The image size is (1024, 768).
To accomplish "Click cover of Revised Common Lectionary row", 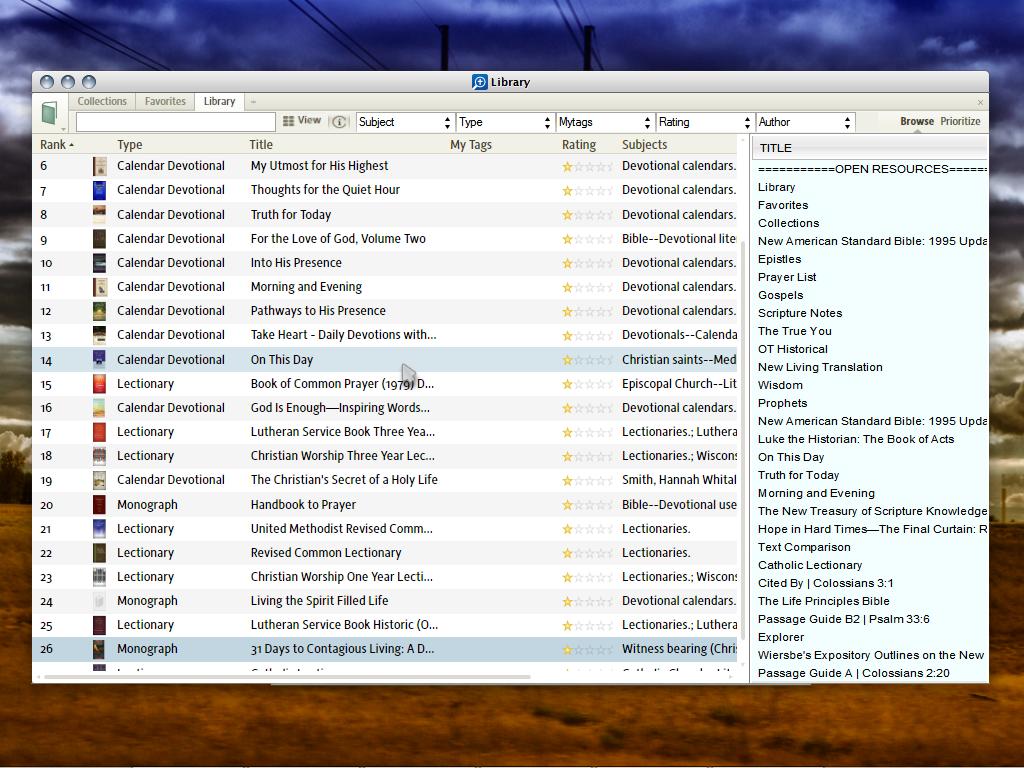I will [99, 552].
